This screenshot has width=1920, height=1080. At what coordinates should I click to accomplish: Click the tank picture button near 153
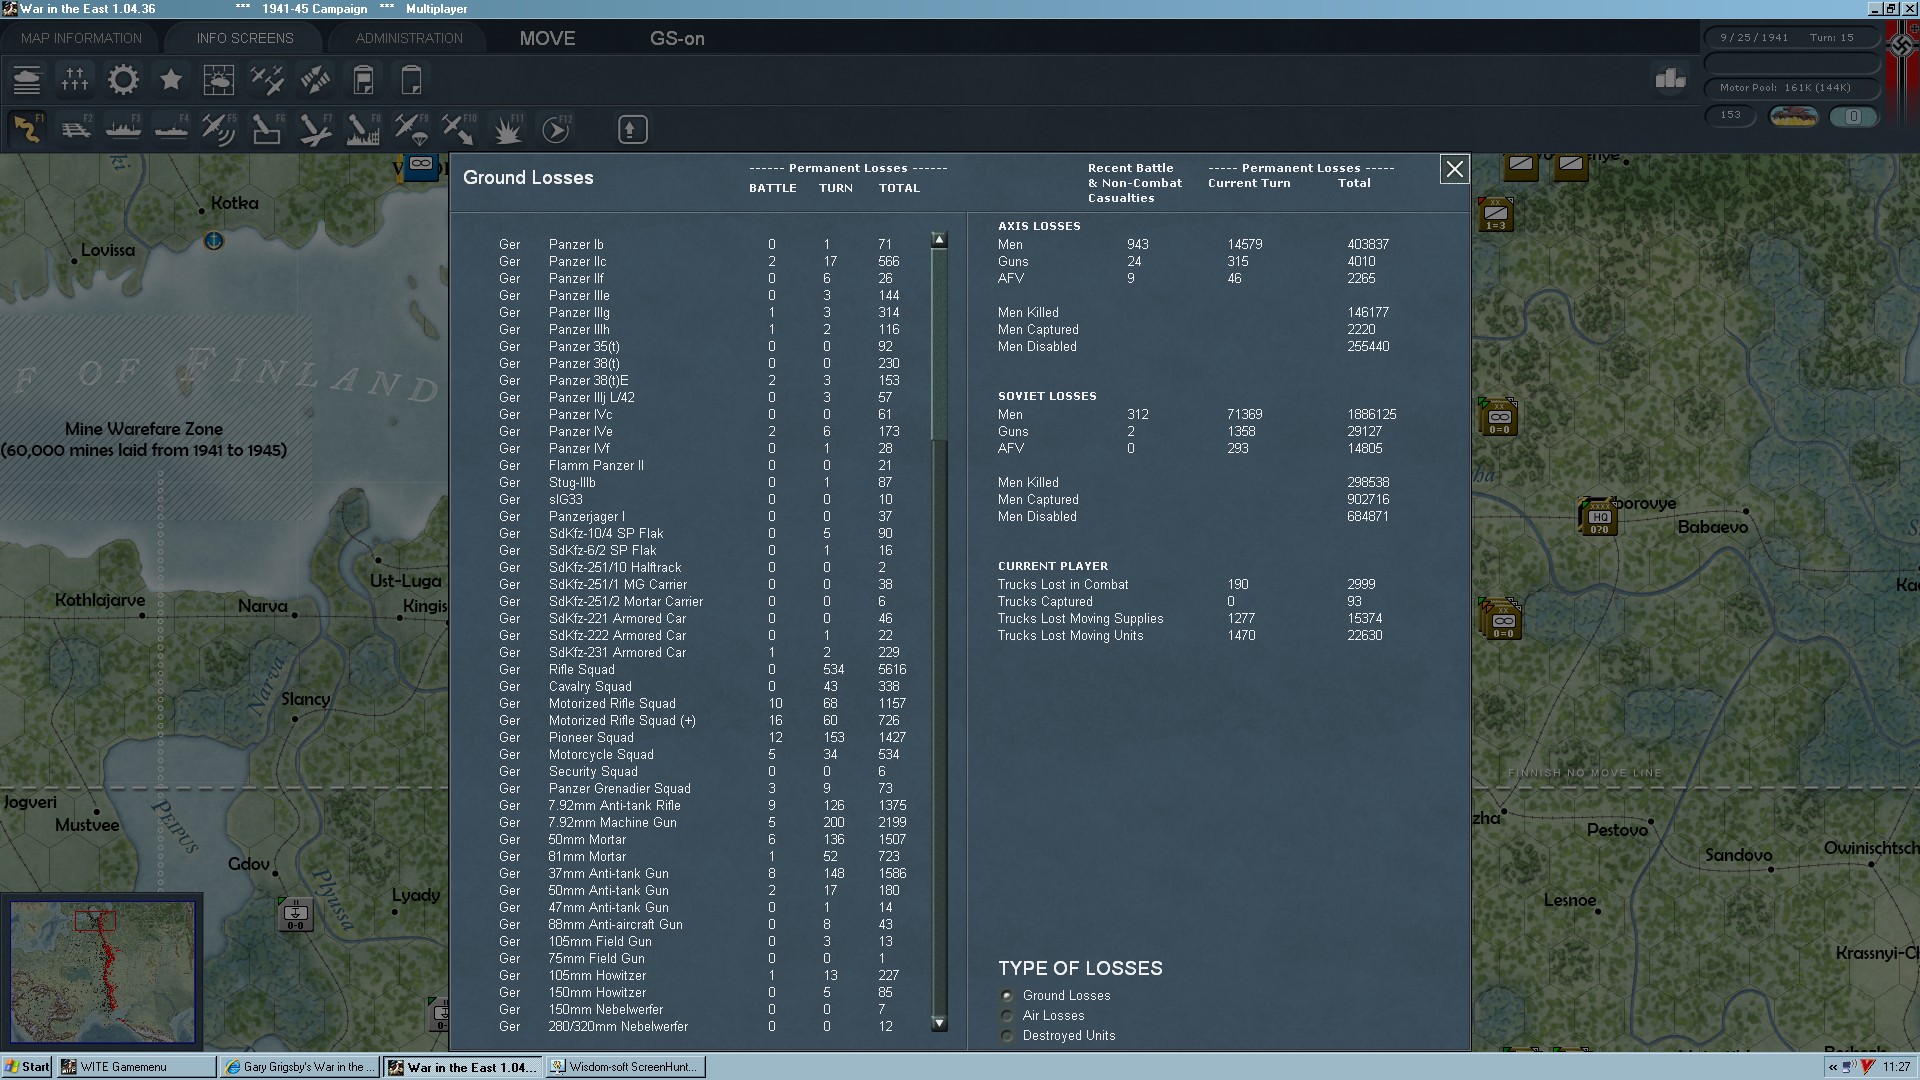1793,116
